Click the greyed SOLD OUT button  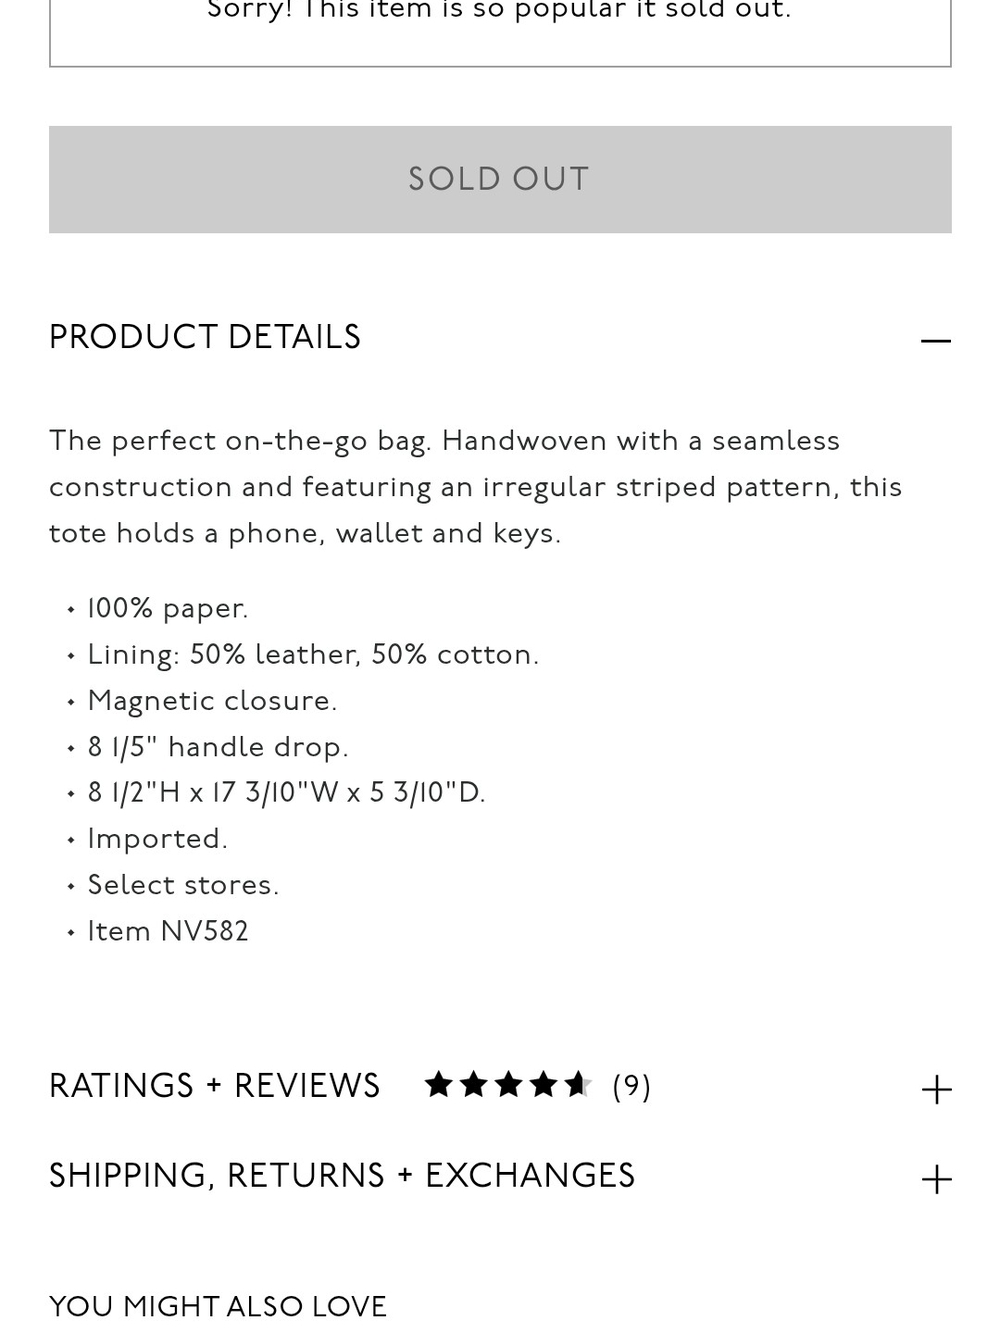coord(500,180)
